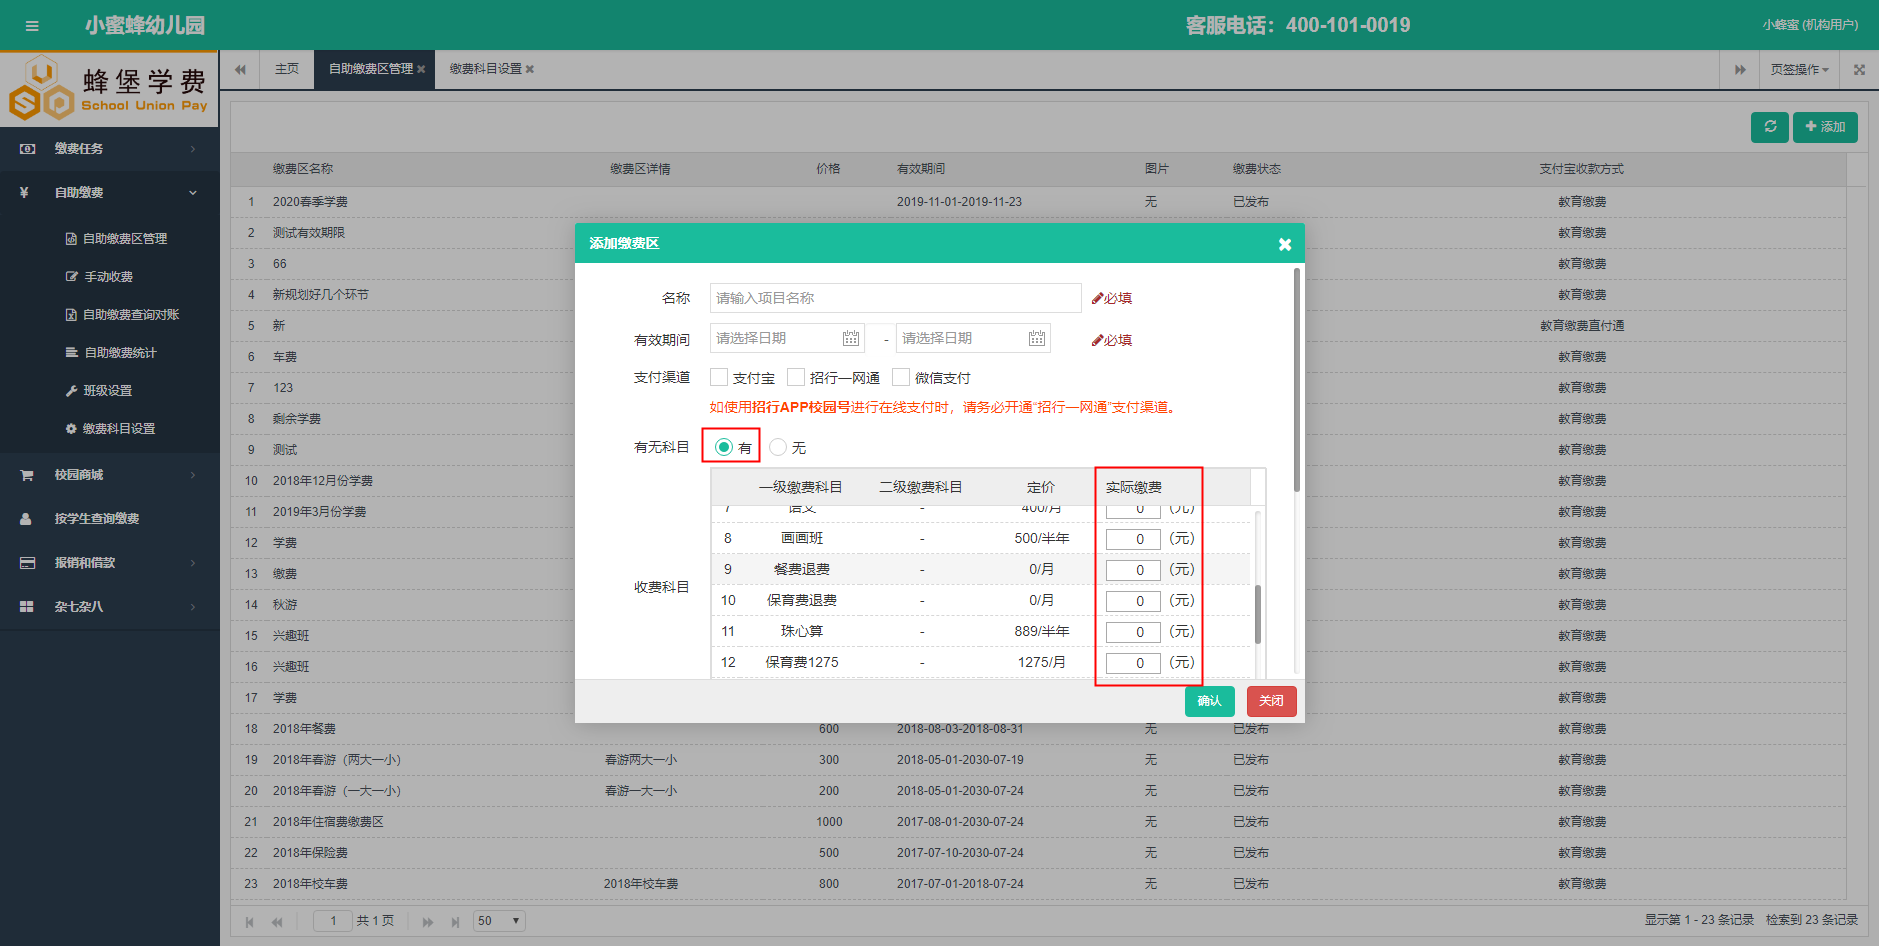The height and width of the screenshot is (946, 1879).
Task: Click the start date 请选择日期 field
Action: [x=787, y=338]
